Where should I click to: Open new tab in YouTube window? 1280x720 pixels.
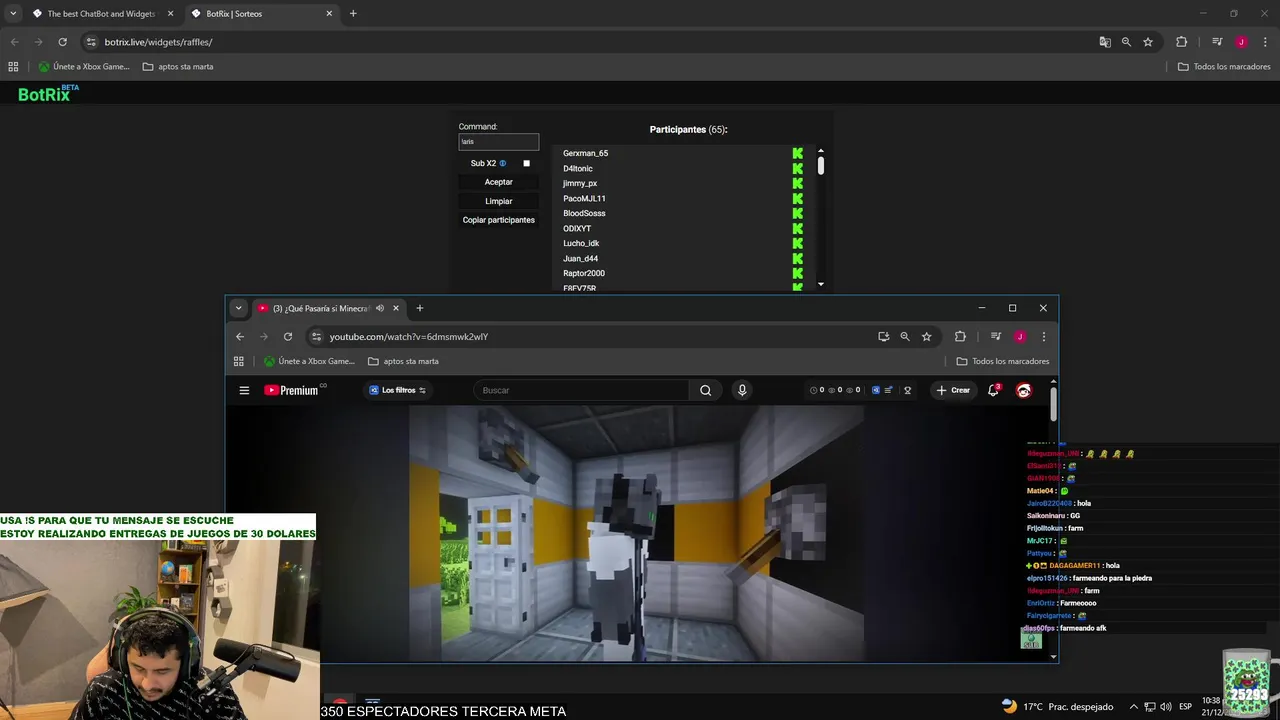tap(419, 308)
